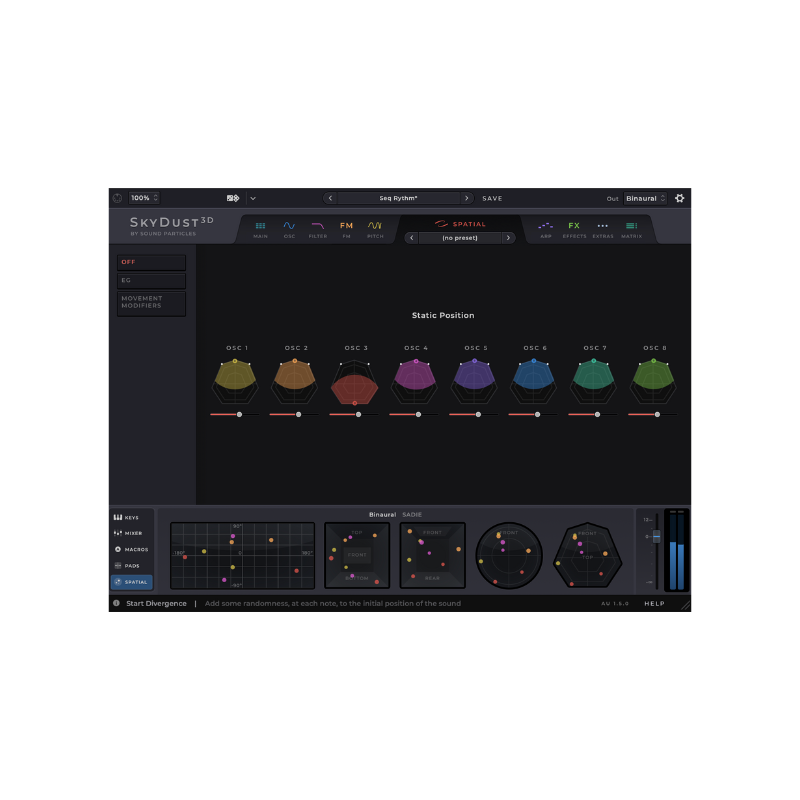Adjust the master output volume fader

point(657,536)
